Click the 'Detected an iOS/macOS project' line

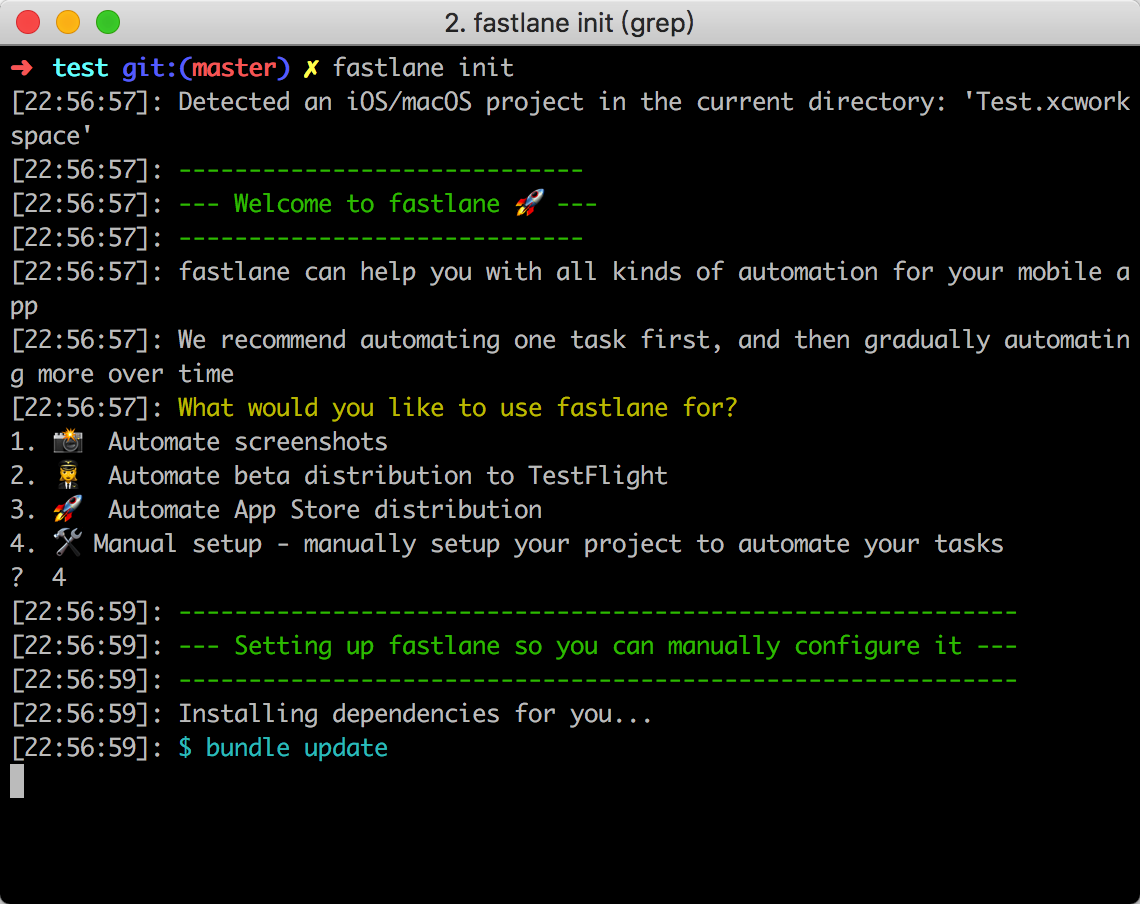pyautogui.click(x=570, y=119)
